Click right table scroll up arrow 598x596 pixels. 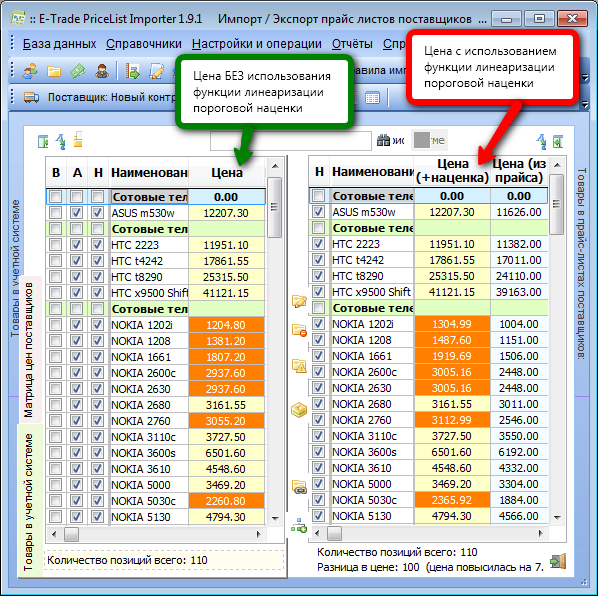point(557,165)
